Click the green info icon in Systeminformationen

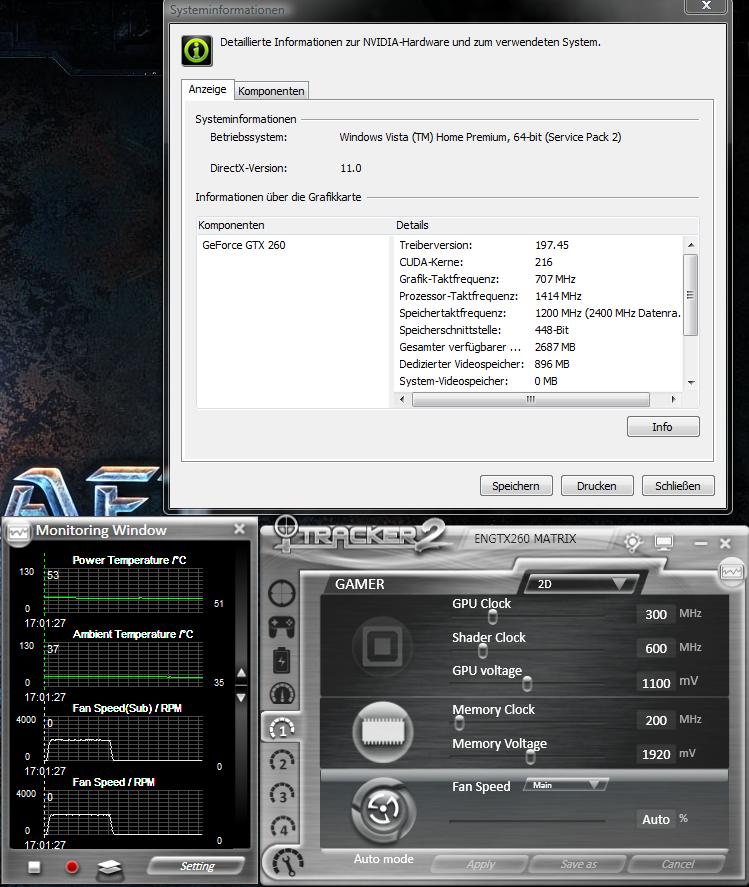point(197,50)
